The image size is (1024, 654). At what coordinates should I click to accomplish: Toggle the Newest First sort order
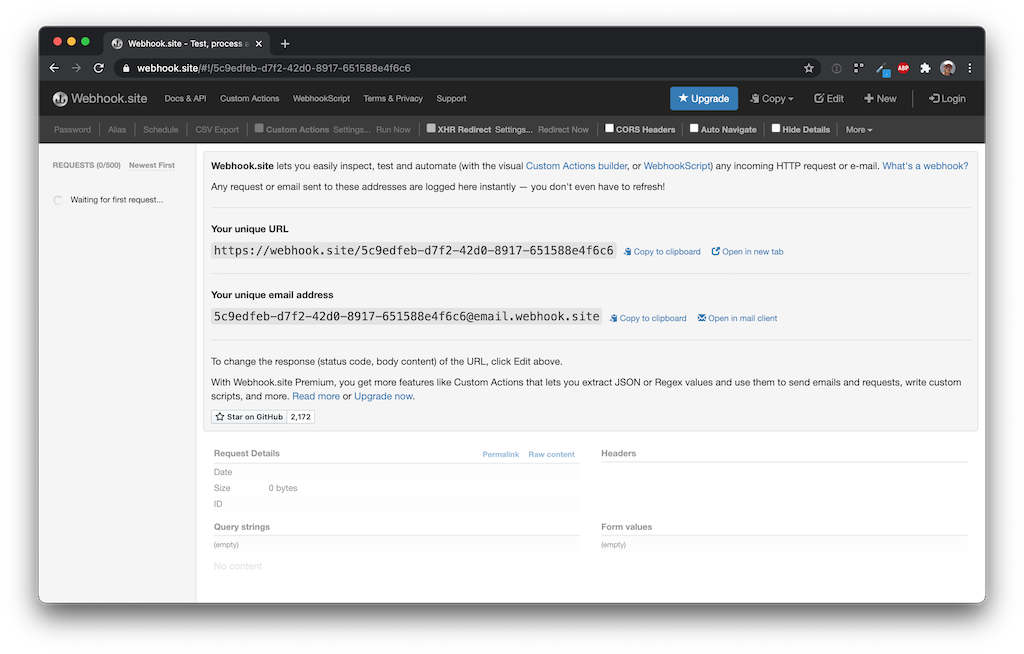(x=152, y=165)
